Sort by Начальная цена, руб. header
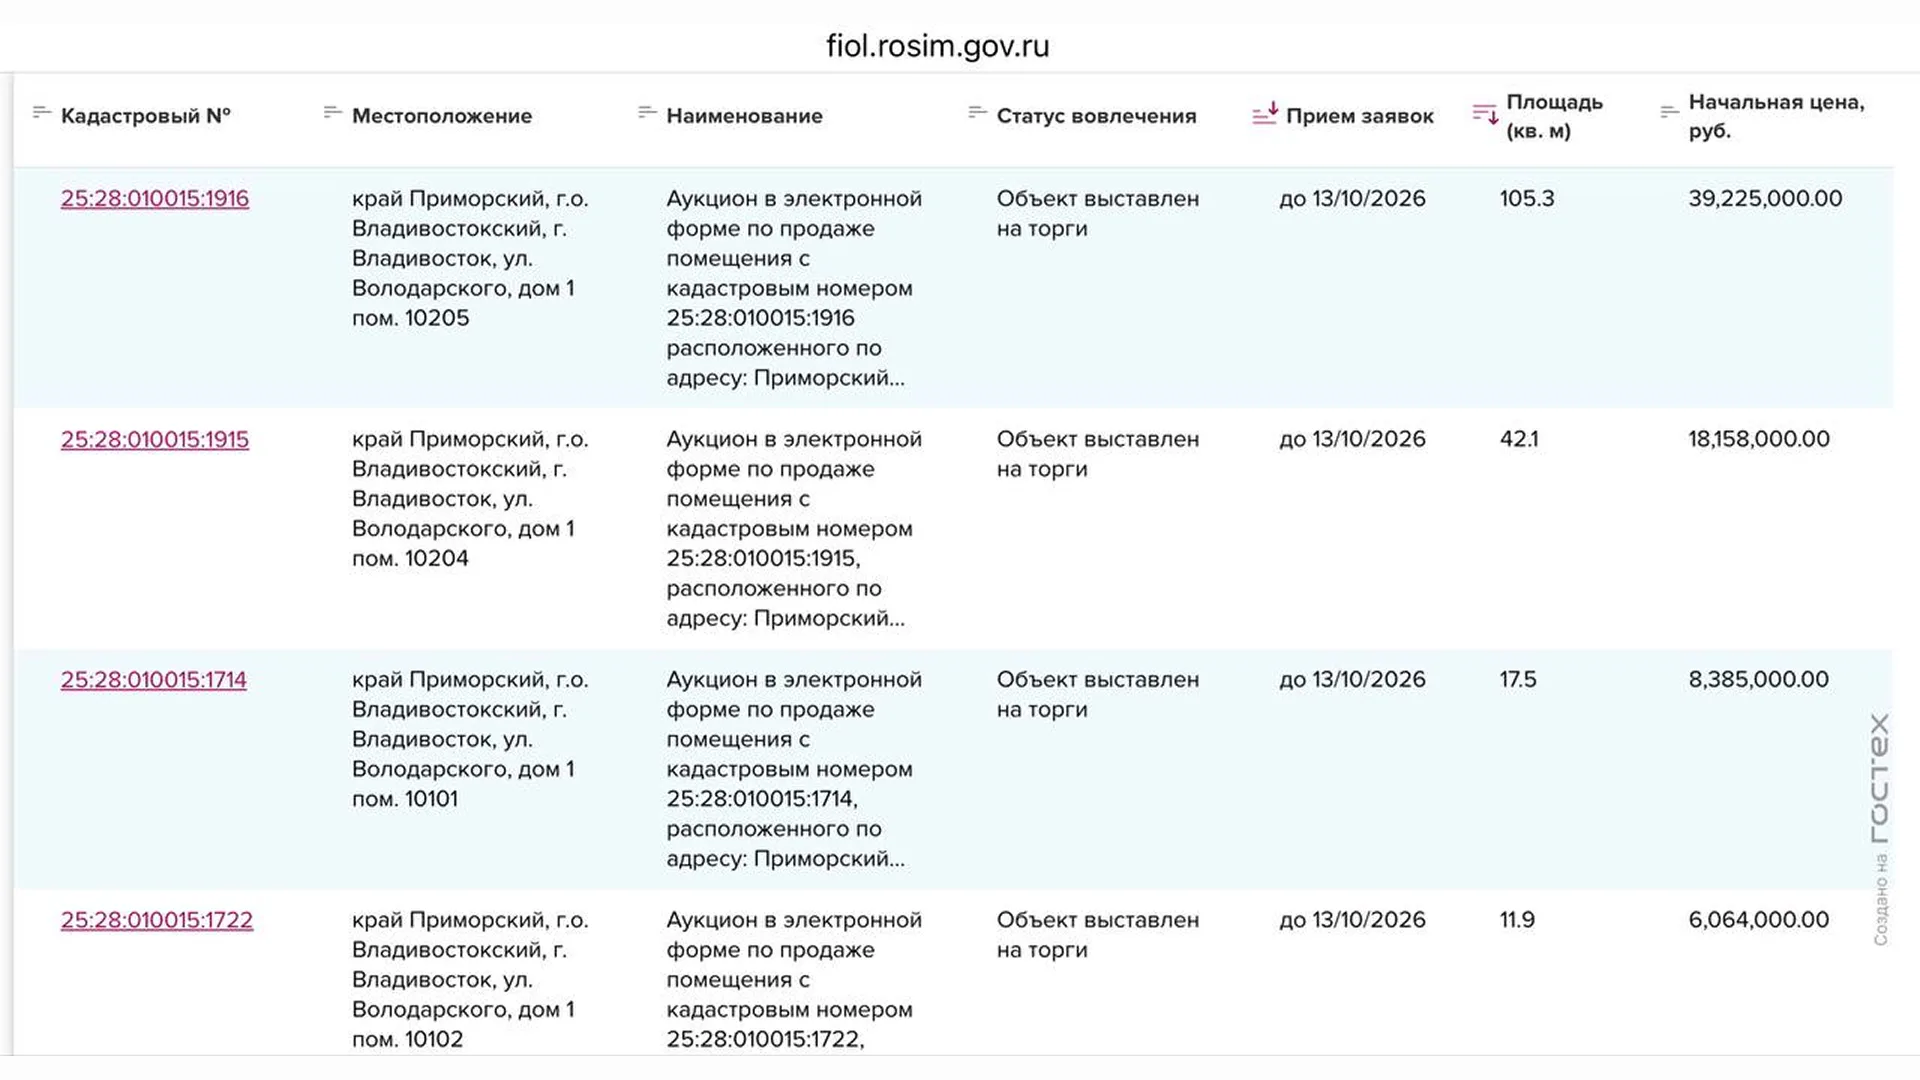Screen dimensions: 1920x1080 pyautogui.click(x=1777, y=116)
